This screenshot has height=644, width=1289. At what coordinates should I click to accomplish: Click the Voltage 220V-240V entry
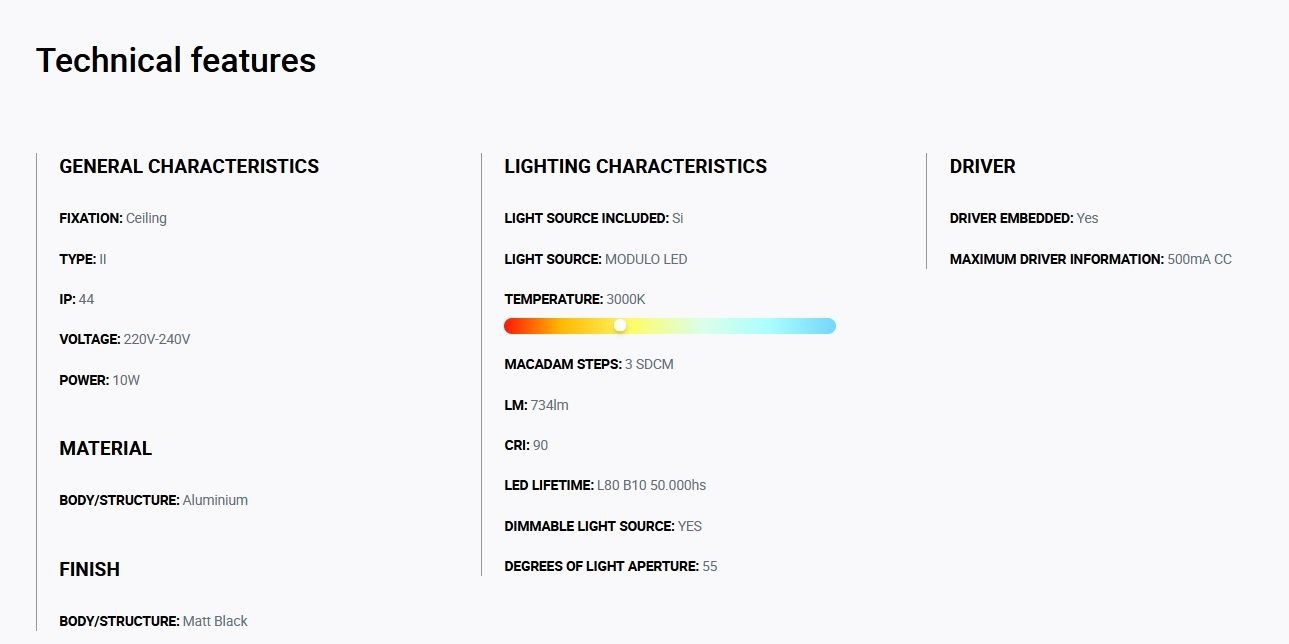click(125, 340)
